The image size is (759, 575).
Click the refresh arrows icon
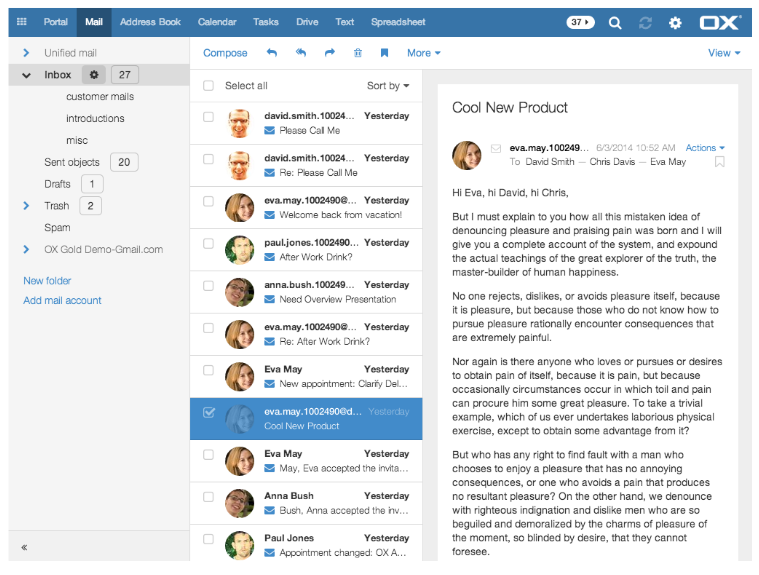click(645, 22)
